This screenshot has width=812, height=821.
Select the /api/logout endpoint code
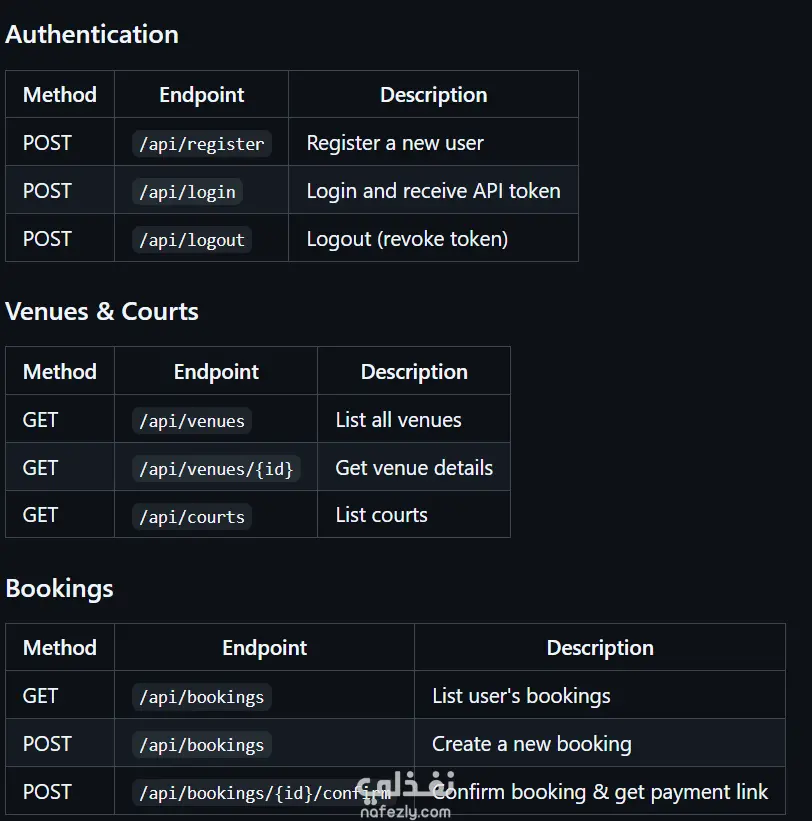click(x=191, y=239)
